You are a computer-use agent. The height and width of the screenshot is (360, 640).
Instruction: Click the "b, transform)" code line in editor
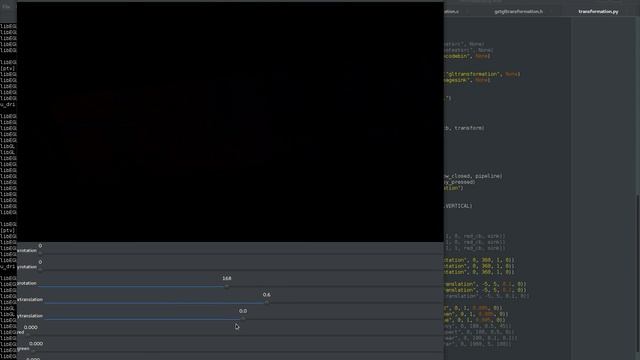click(x=464, y=128)
